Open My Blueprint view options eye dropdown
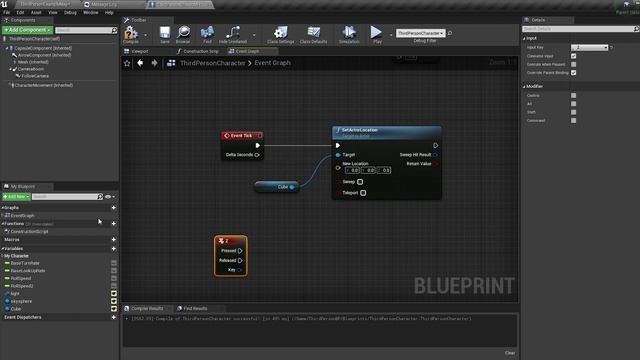640x360 pixels. pos(109,197)
